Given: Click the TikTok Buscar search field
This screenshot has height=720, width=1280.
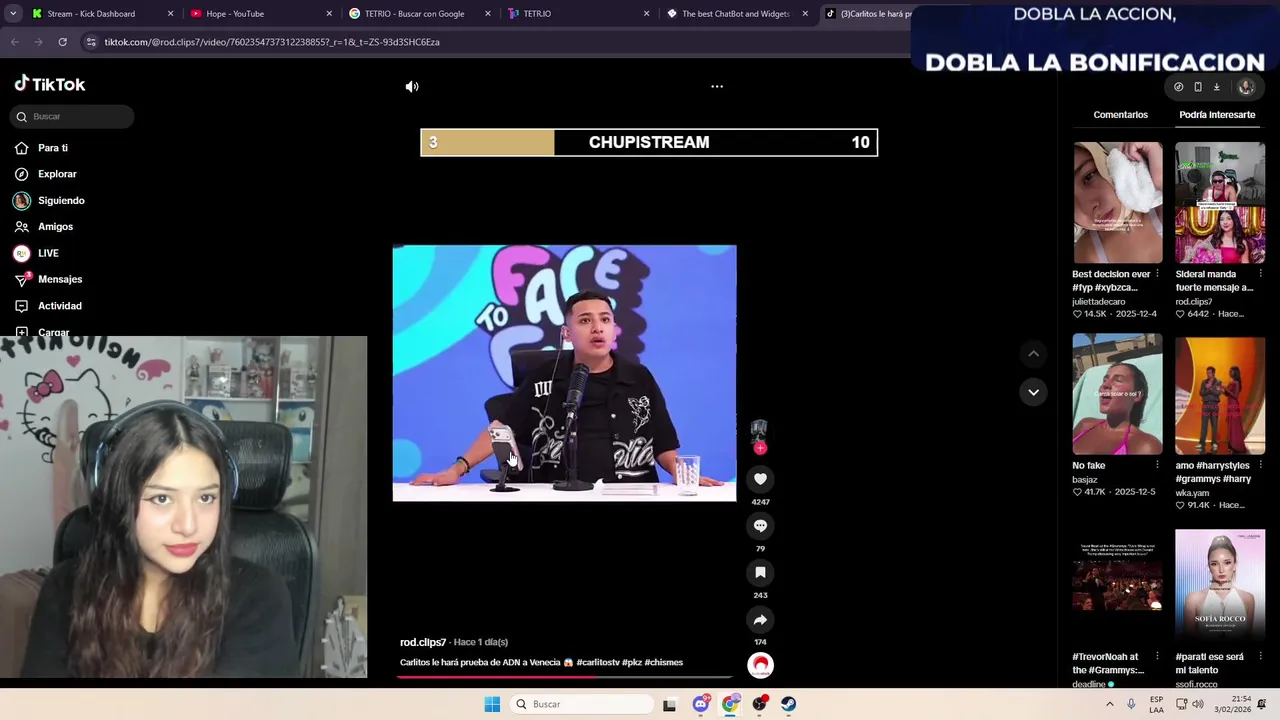Looking at the screenshot, I should point(73,117).
